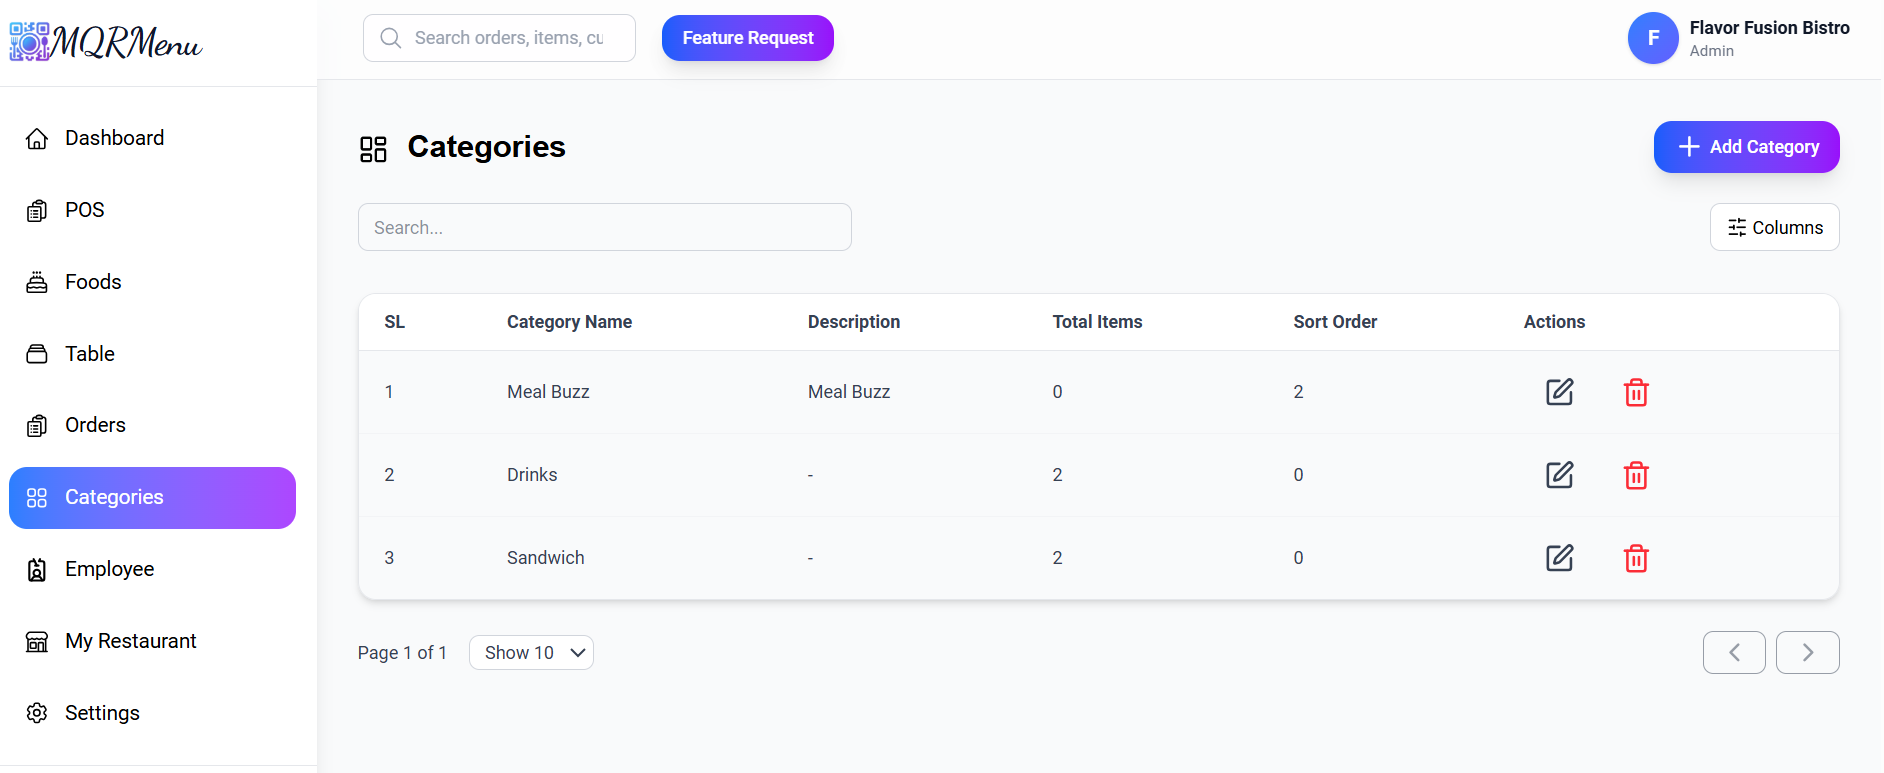Image resolution: width=1884 pixels, height=773 pixels.
Task: Remove the Sandwich category via trash icon
Action: point(1635,558)
